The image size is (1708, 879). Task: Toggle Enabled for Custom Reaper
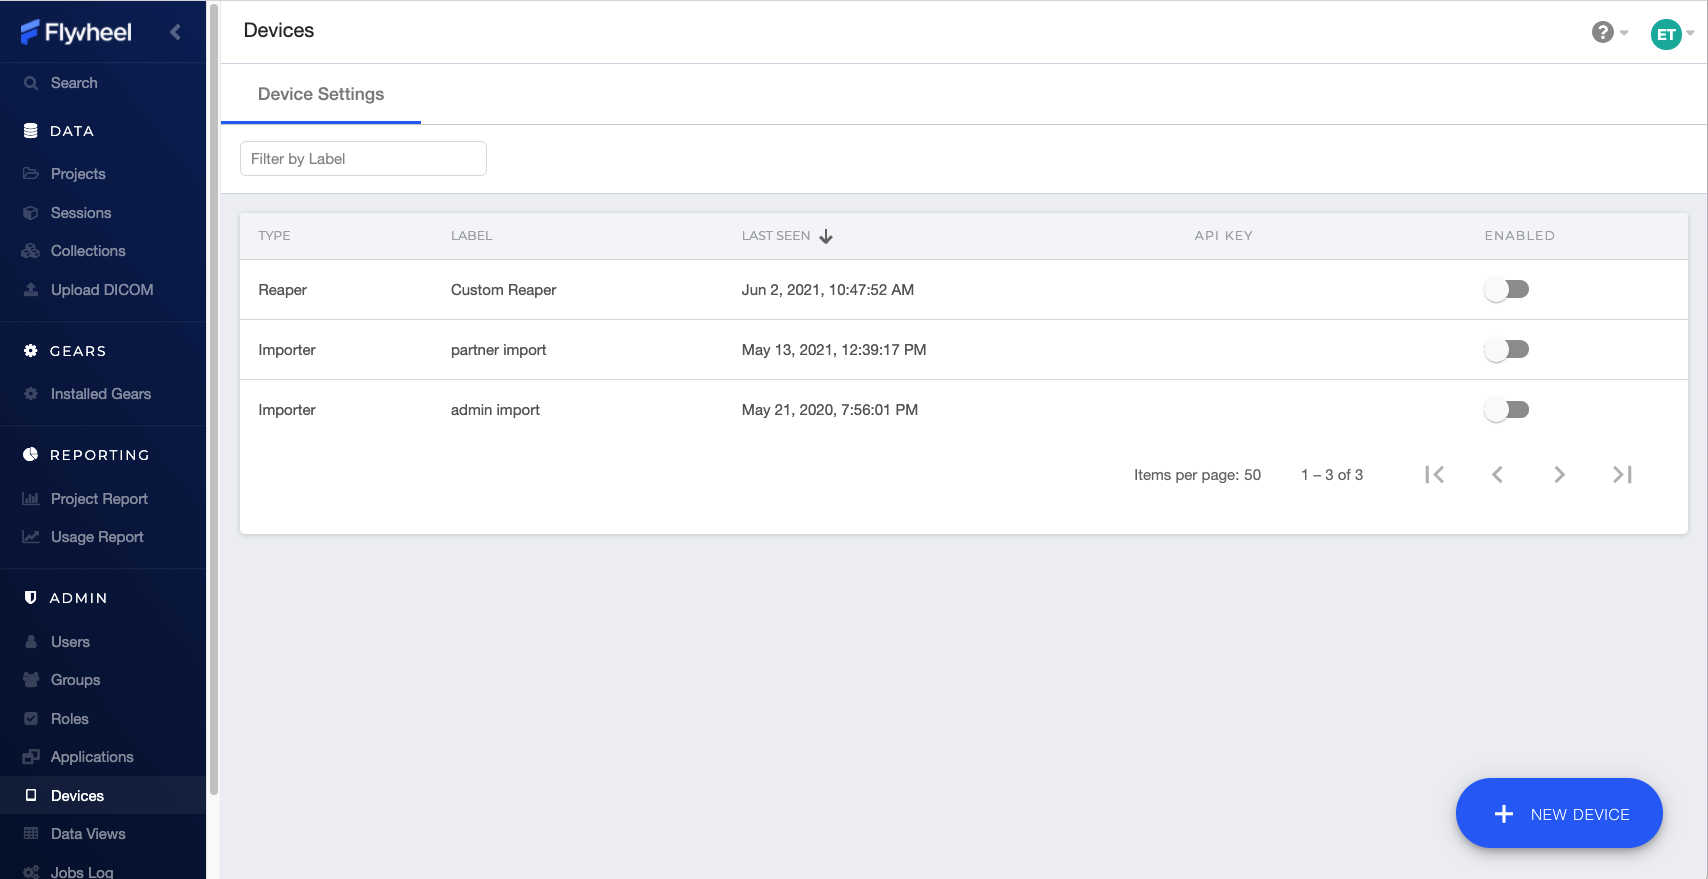pyautogui.click(x=1507, y=290)
